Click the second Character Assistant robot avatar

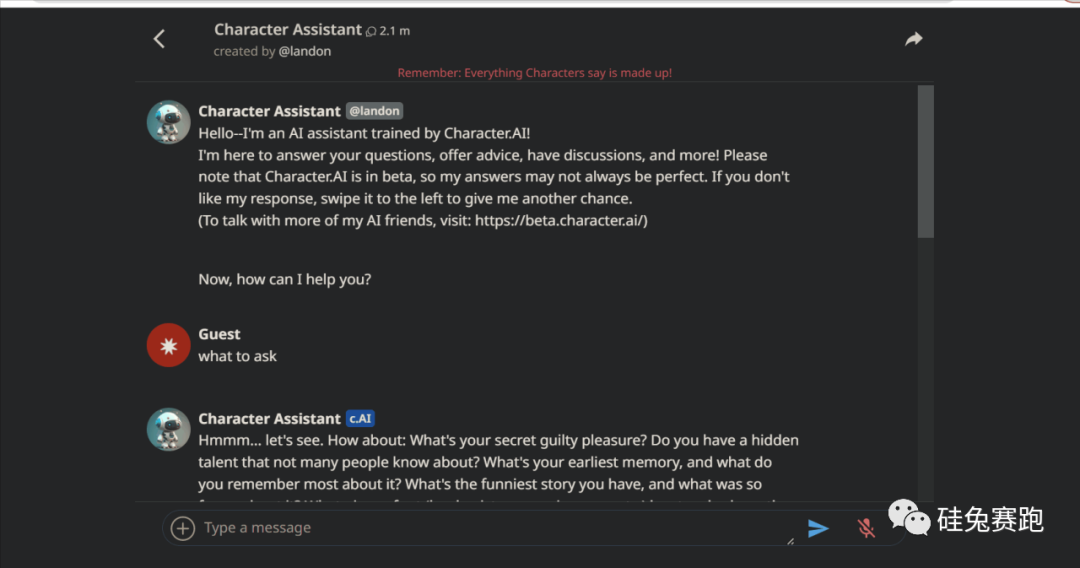(168, 429)
